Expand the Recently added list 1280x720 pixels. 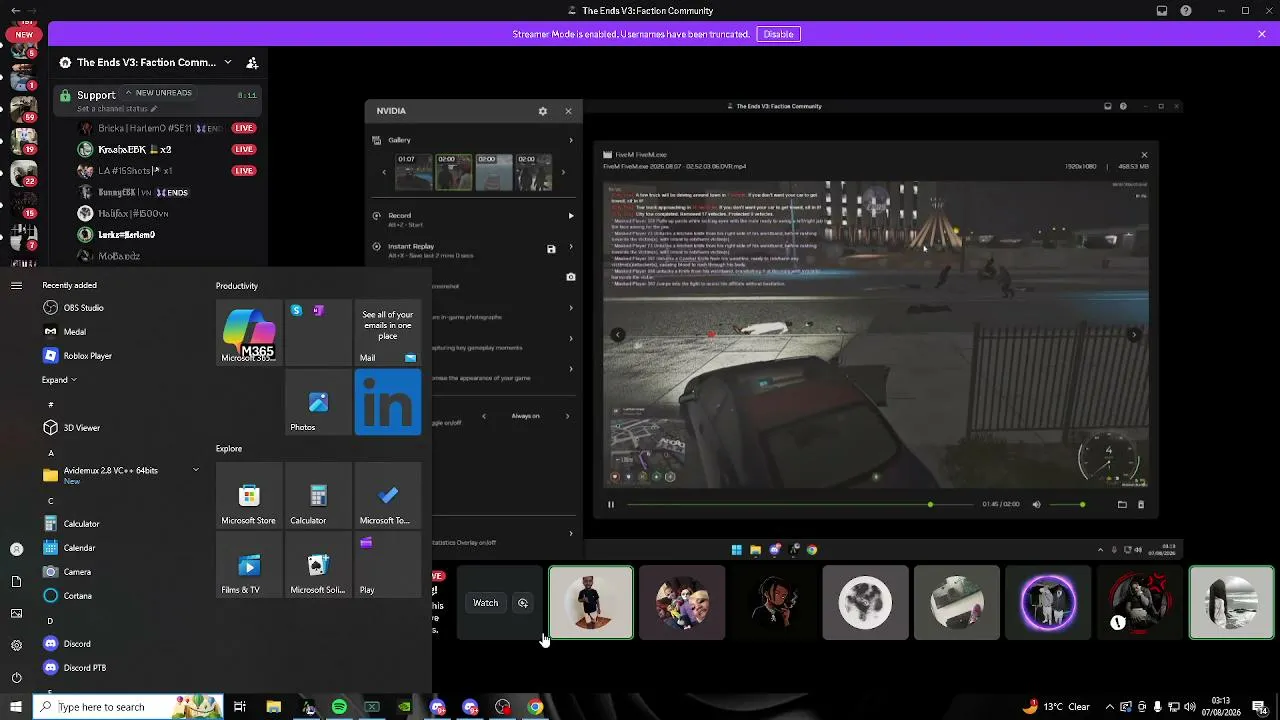coord(59,380)
